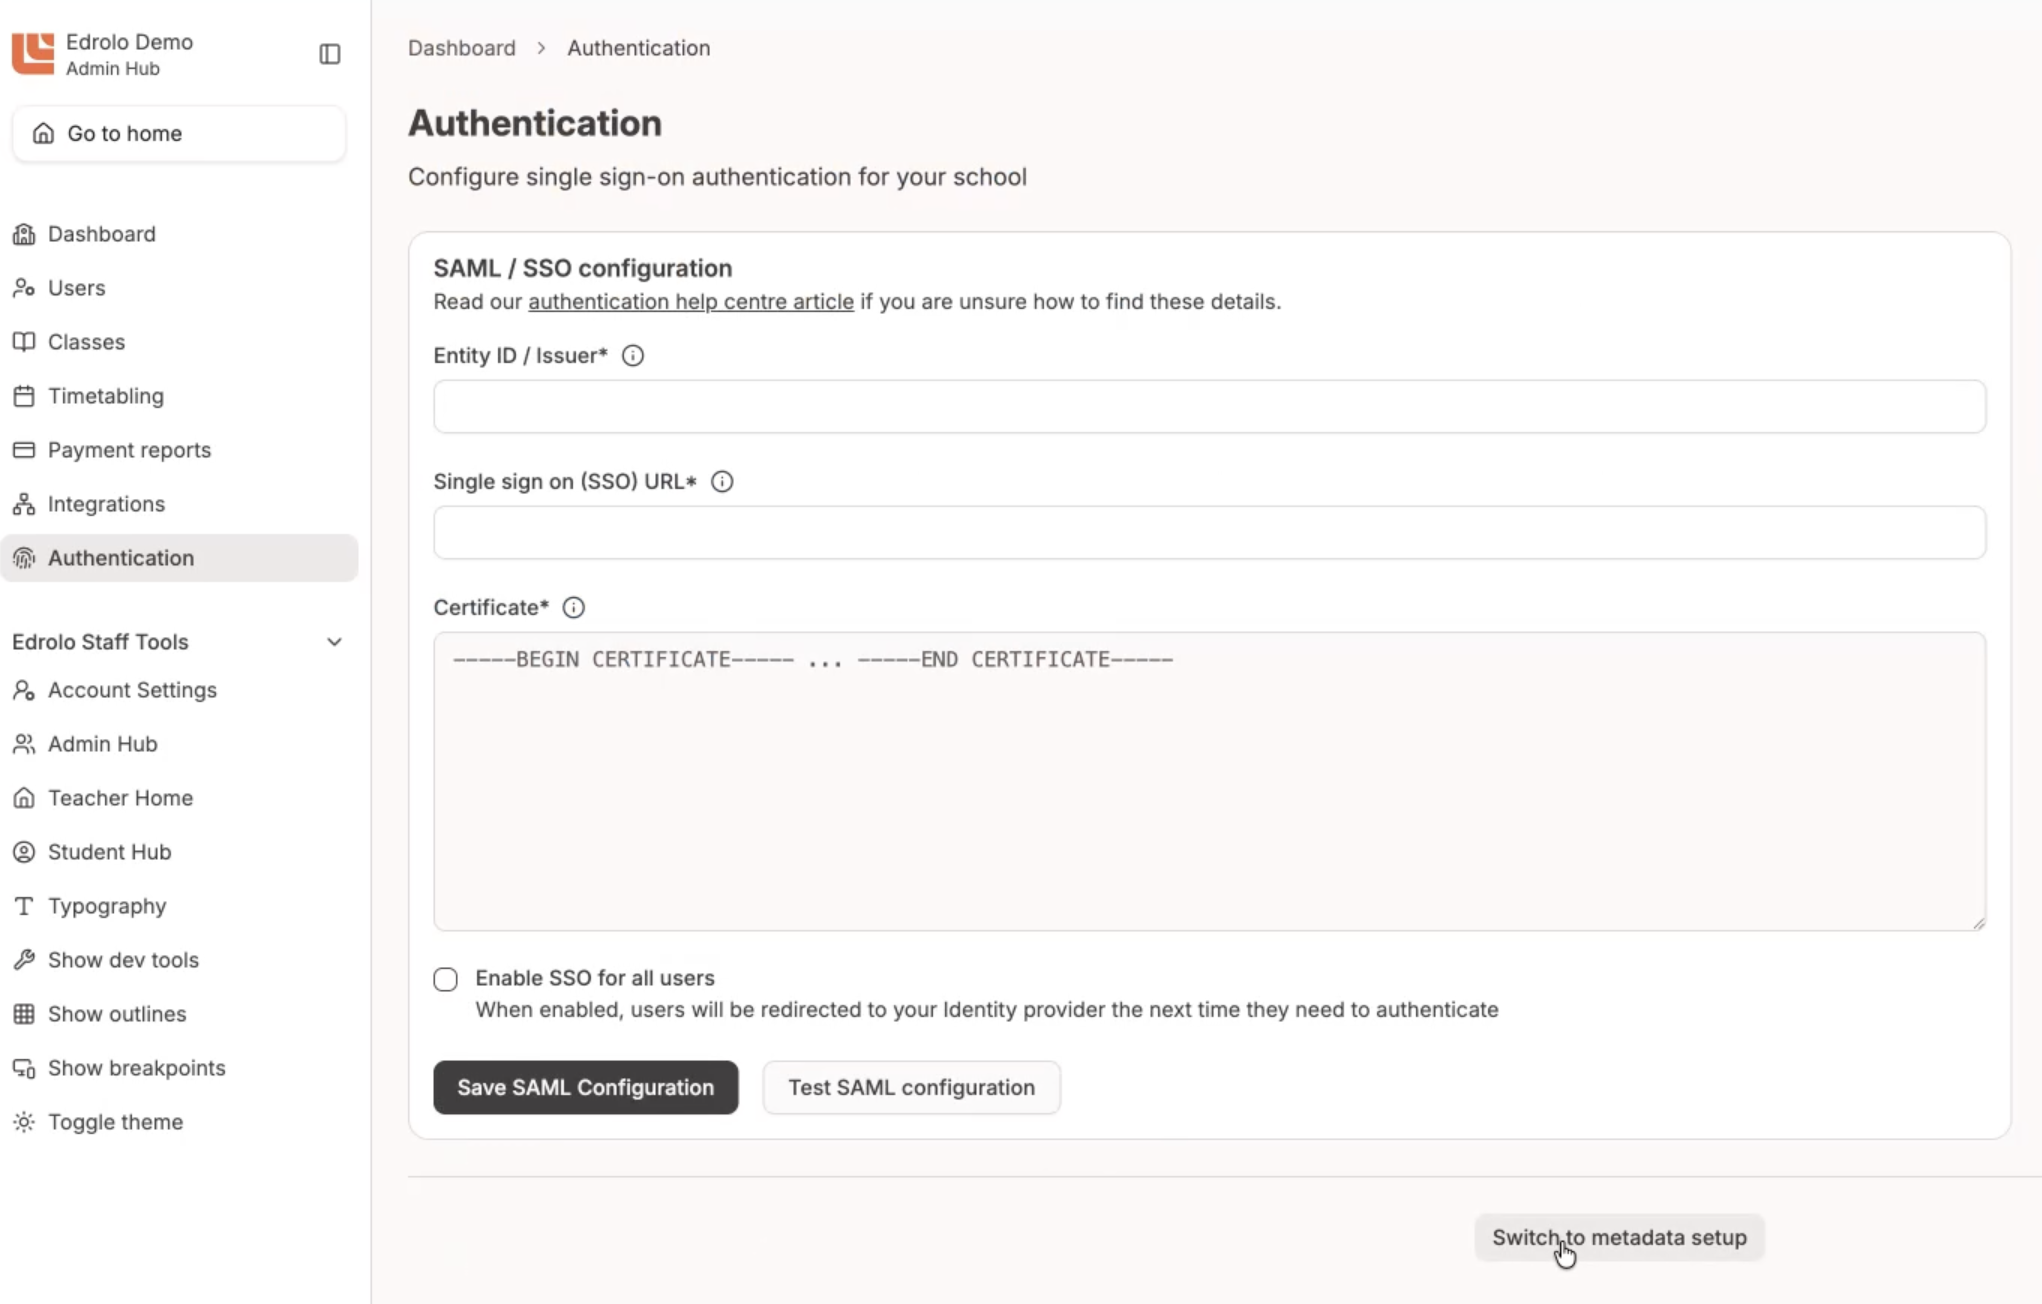
Task: Focus the Certificate text area
Action: pos(1209,781)
